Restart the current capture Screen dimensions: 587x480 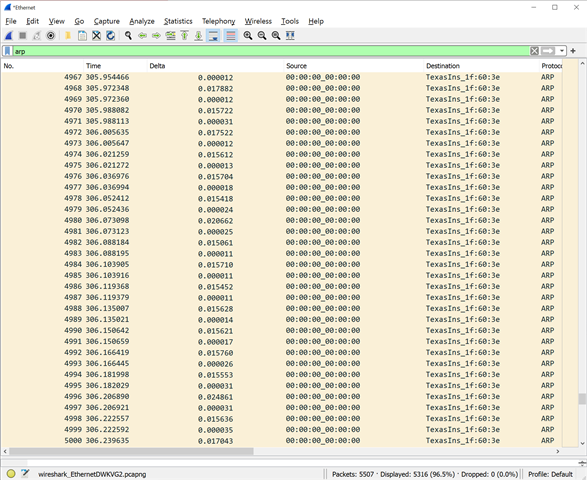click(x=36, y=36)
